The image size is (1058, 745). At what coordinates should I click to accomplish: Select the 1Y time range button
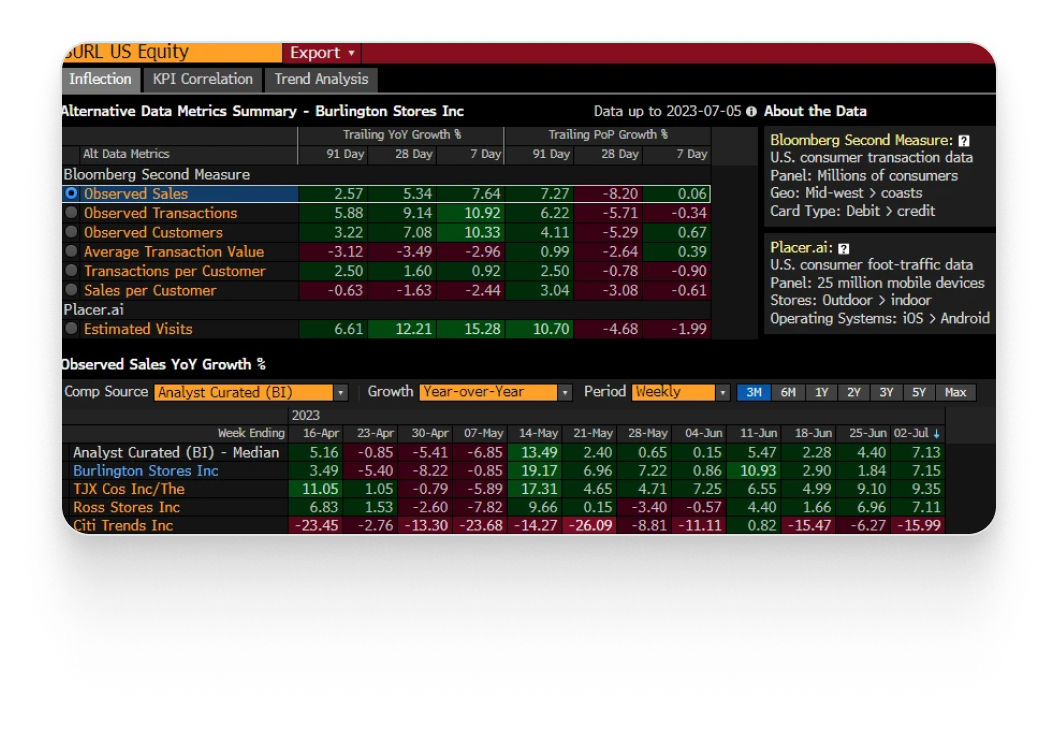click(x=821, y=393)
